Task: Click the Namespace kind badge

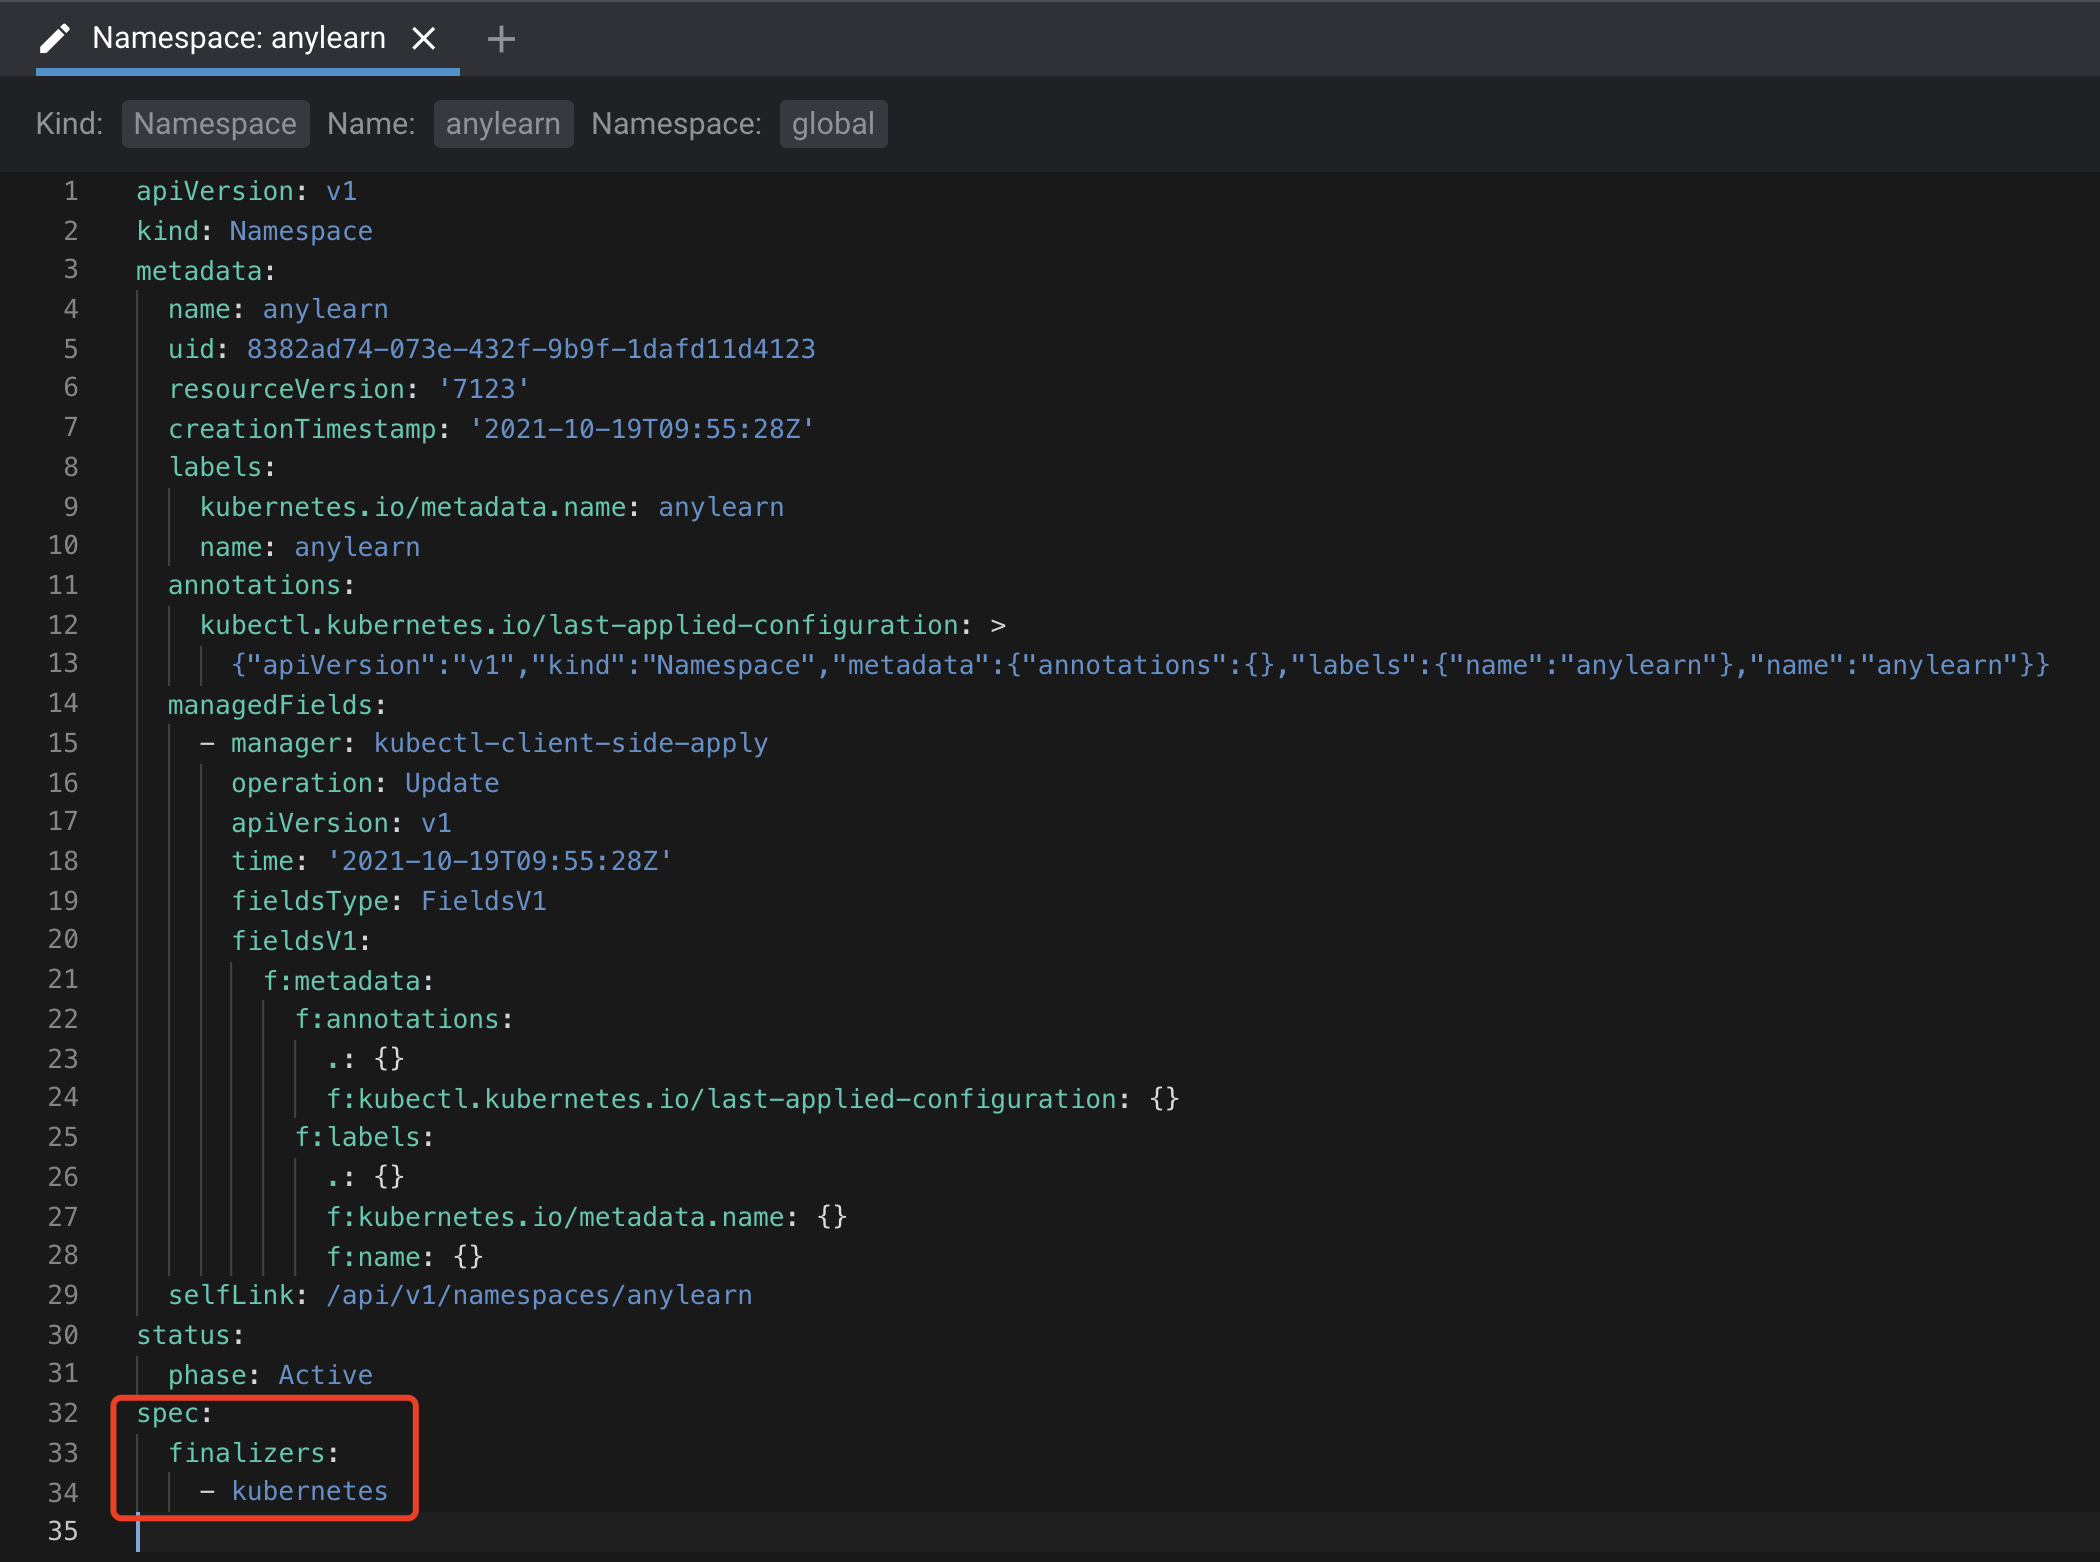Action: [215, 124]
